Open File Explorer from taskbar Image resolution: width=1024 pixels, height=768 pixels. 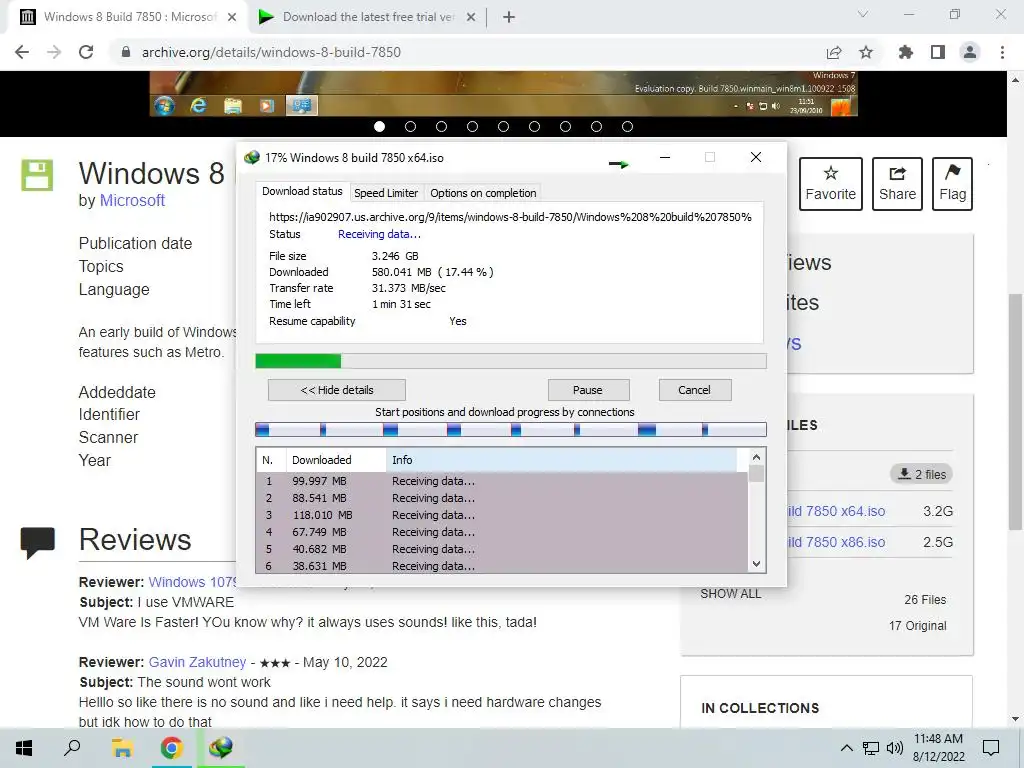pos(122,748)
